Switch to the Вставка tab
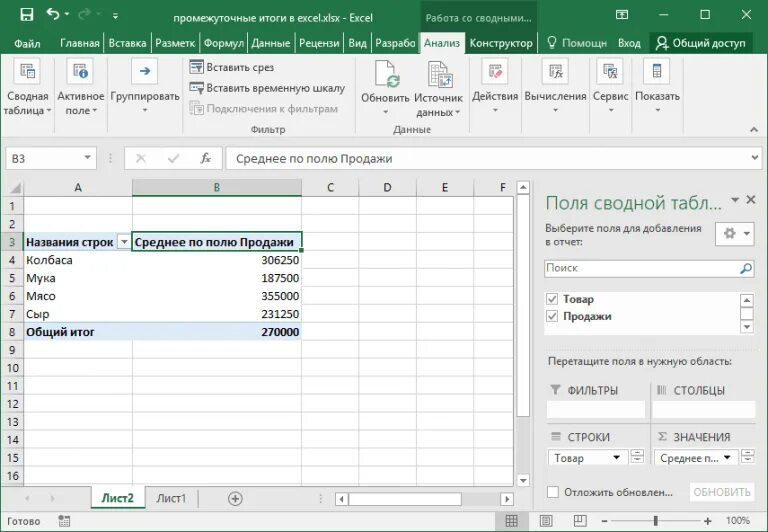Viewport: 768px width, 532px height. tap(127, 44)
